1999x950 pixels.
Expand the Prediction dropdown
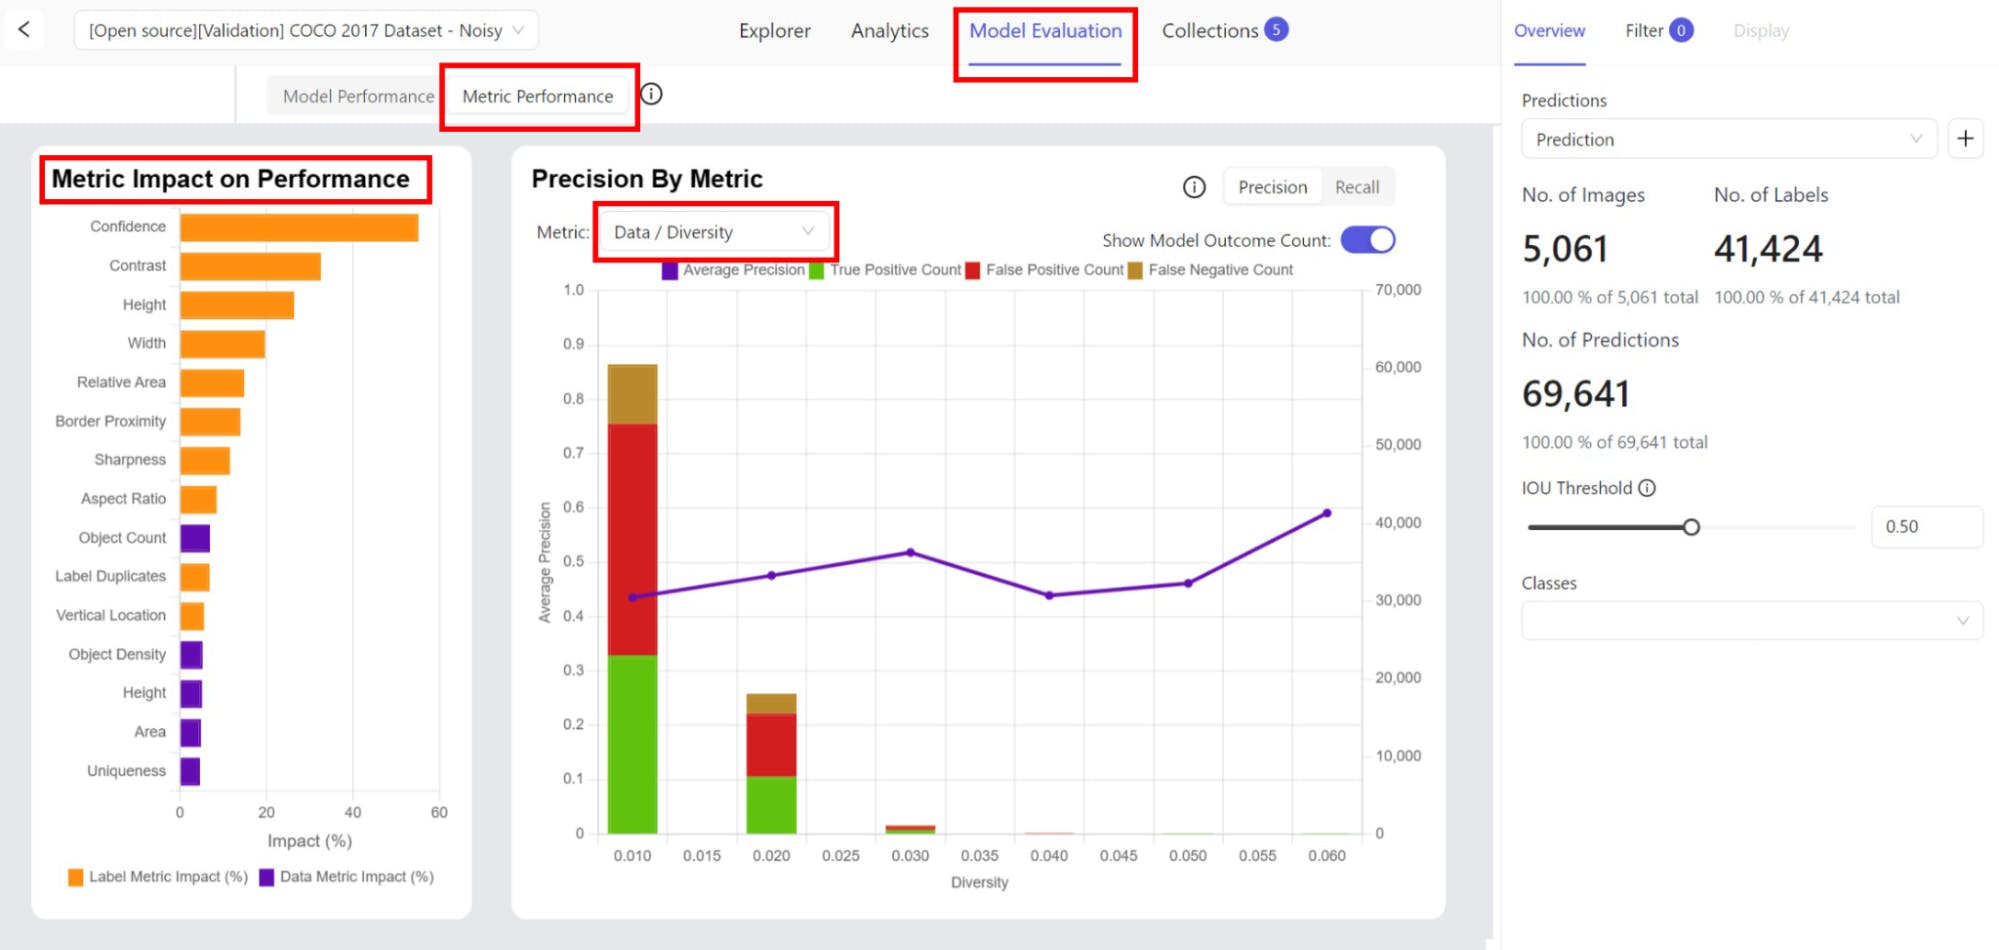pos(1728,139)
